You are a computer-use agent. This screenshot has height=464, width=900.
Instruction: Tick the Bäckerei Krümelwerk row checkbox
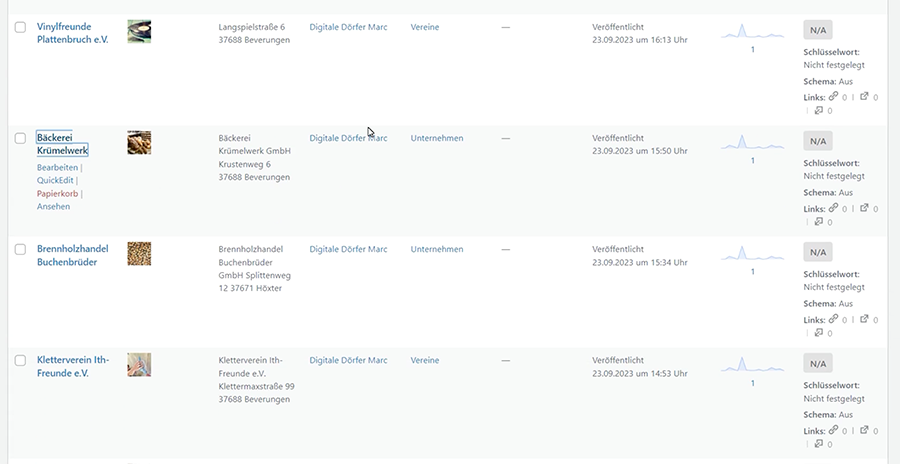(20, 138)
